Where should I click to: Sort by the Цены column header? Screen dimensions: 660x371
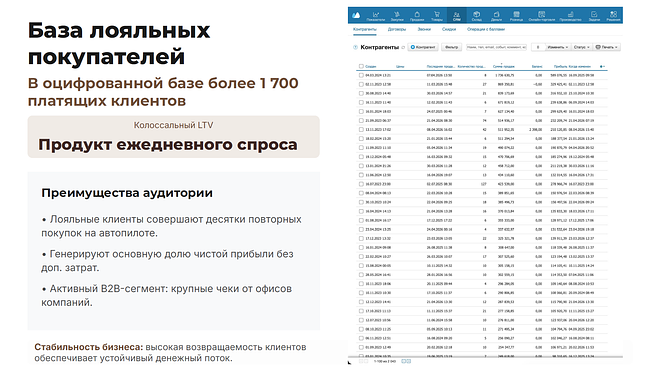coord(400,67)
